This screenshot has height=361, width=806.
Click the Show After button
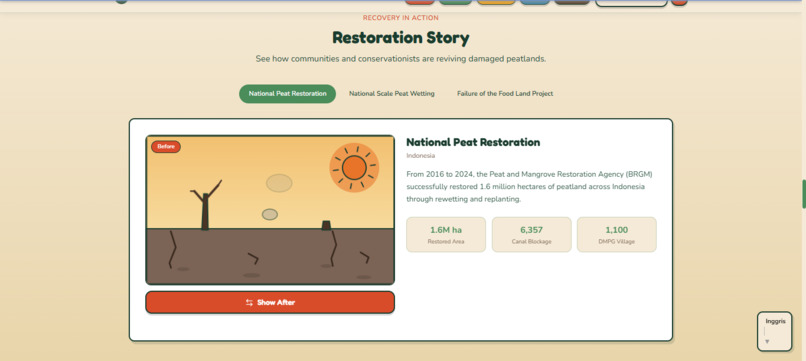[x=270, y=302]
